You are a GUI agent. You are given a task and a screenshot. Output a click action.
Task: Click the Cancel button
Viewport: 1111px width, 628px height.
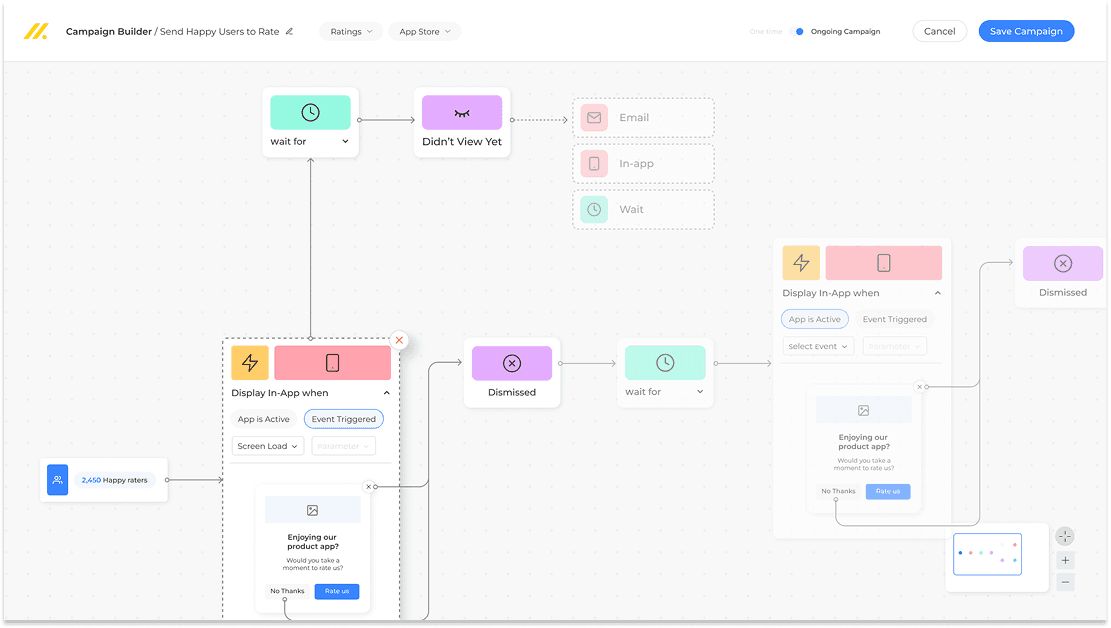click(x=940, y=31)
